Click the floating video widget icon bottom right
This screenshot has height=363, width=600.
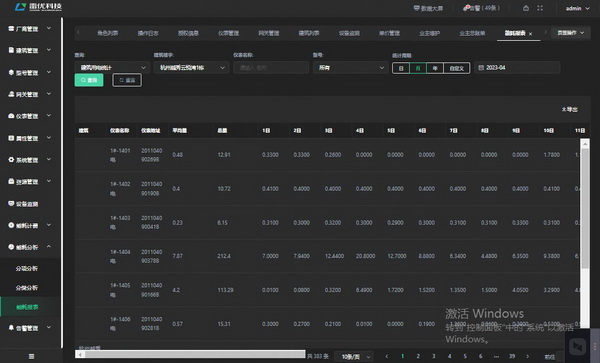577,347
